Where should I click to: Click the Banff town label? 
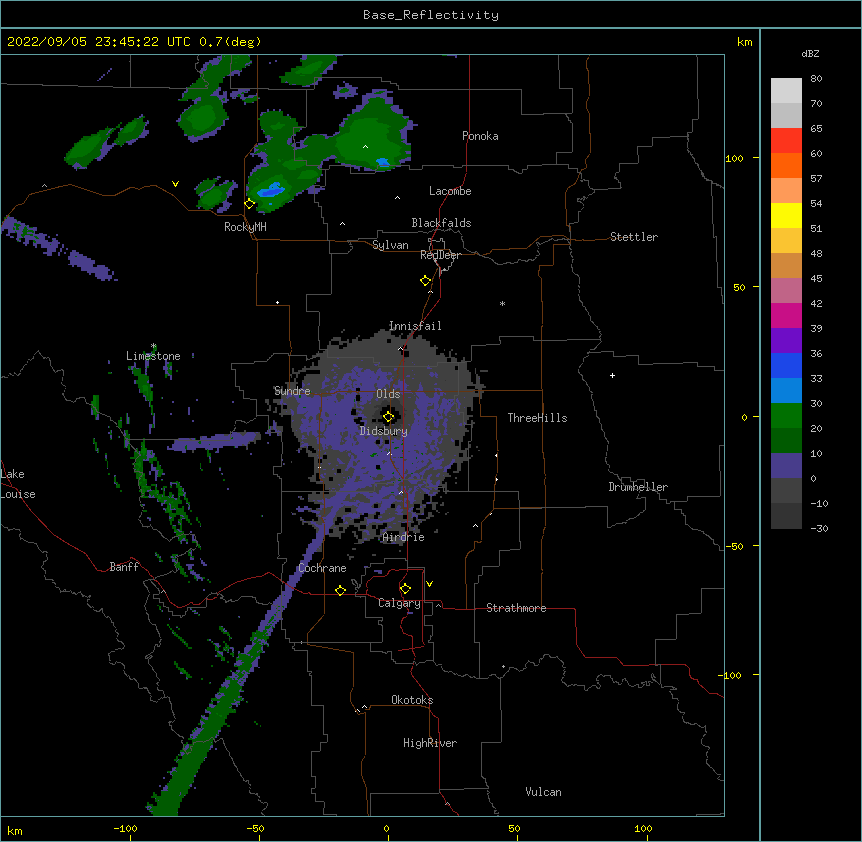tap(124, 567)
